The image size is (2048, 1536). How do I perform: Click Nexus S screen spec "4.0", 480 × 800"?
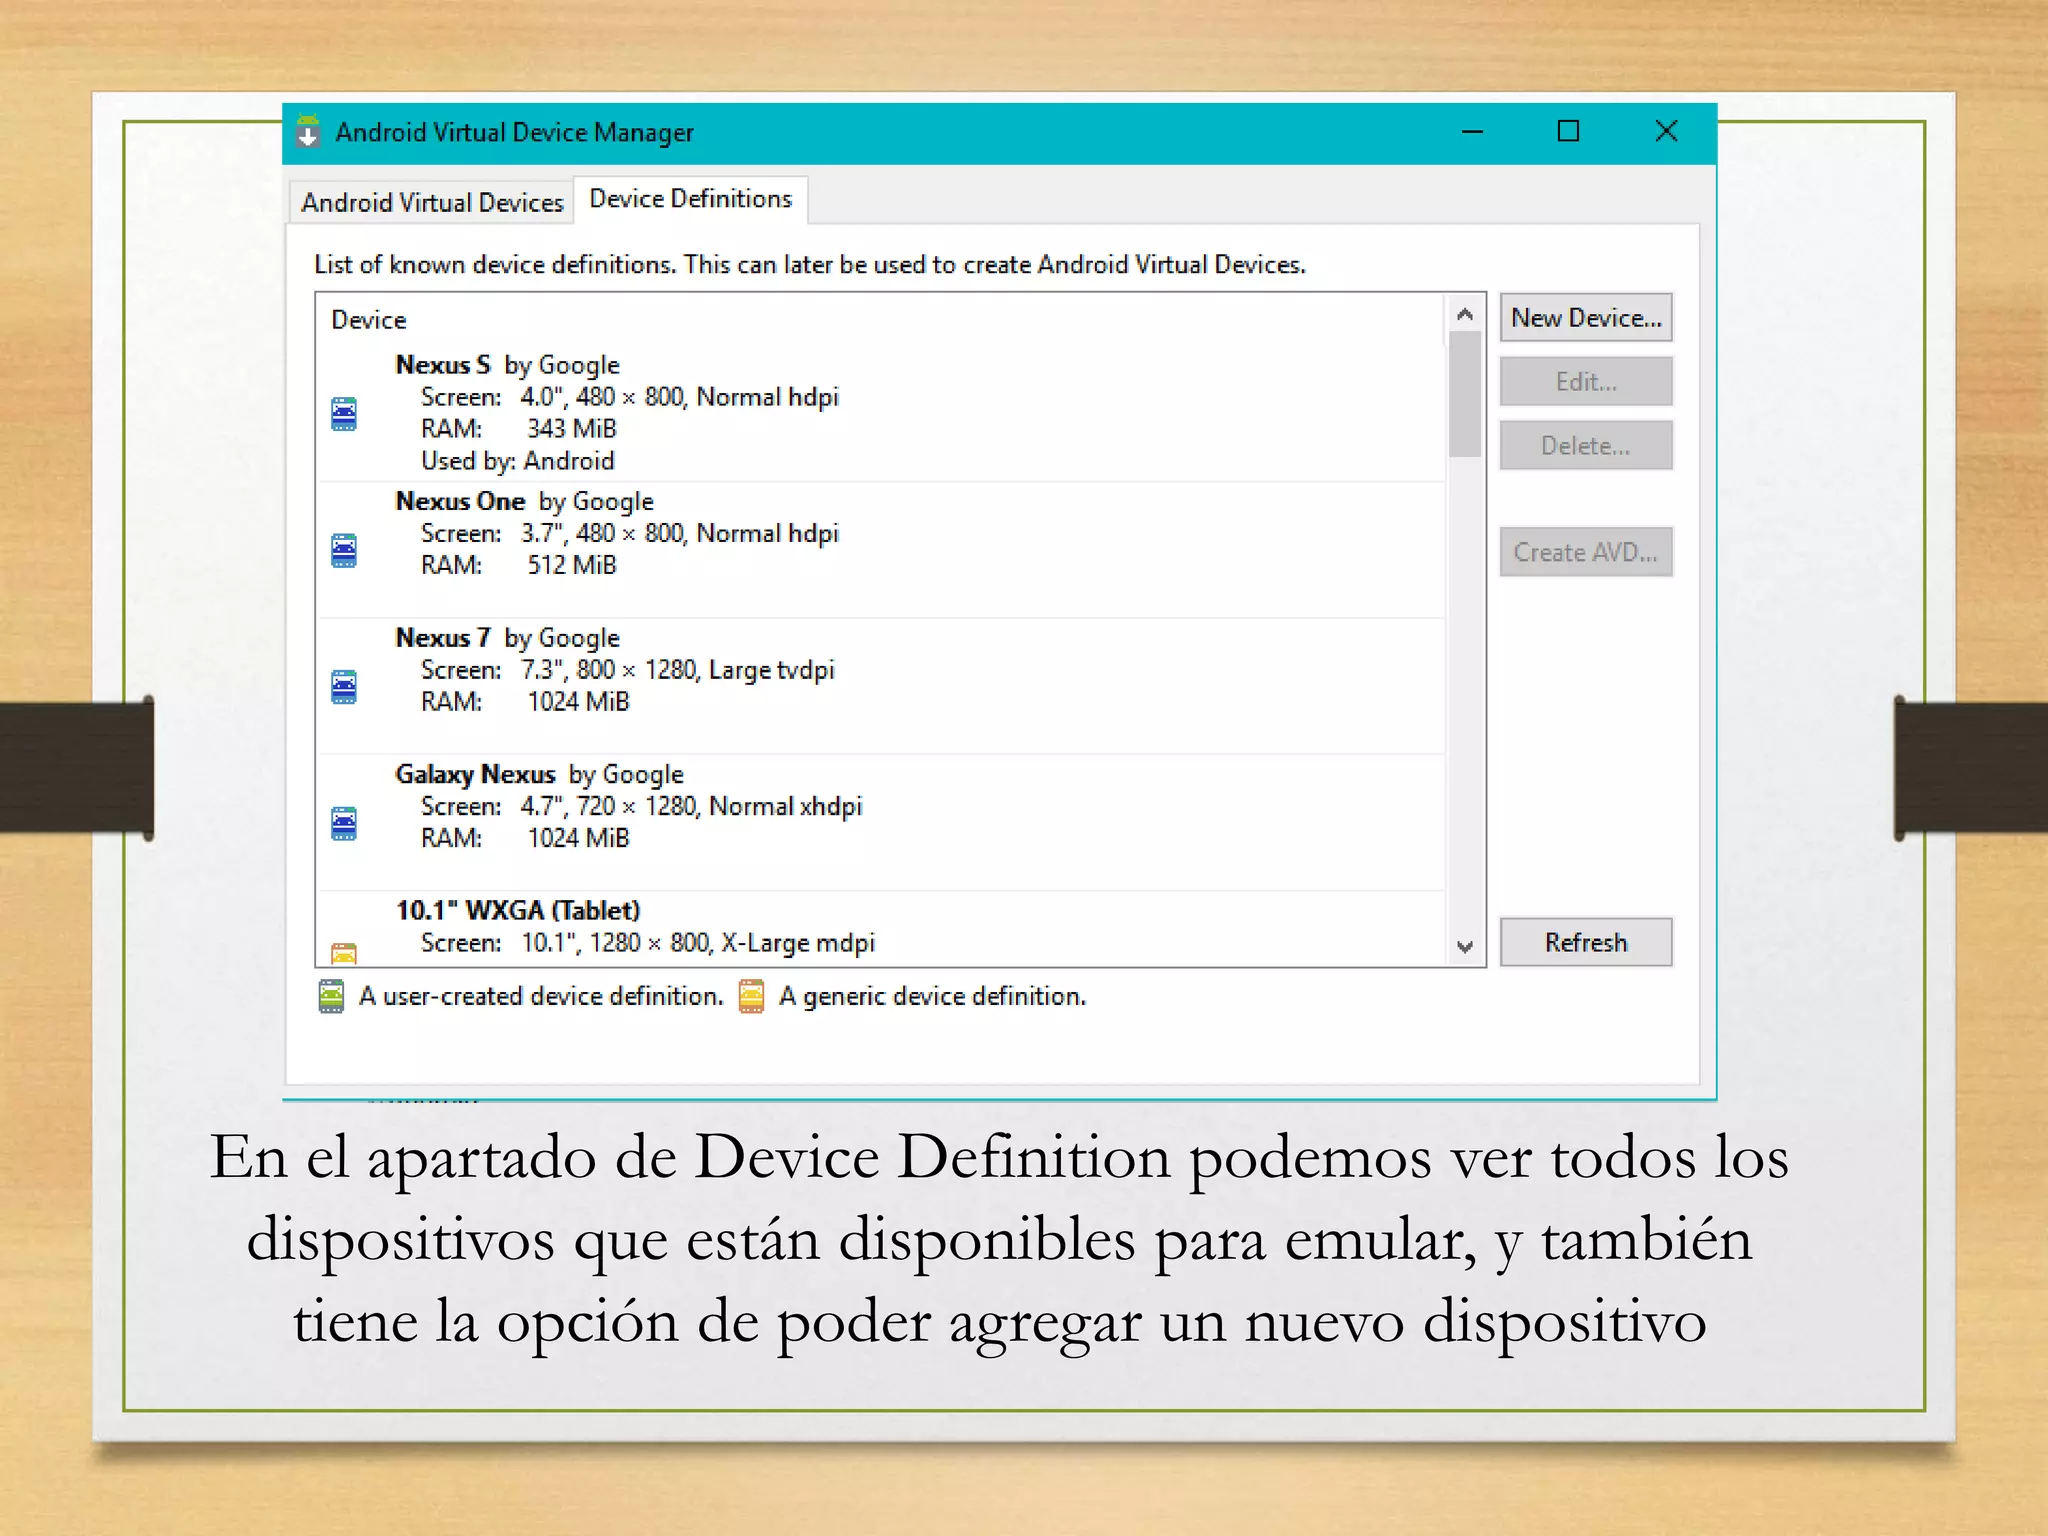click(x=603, y=397)
